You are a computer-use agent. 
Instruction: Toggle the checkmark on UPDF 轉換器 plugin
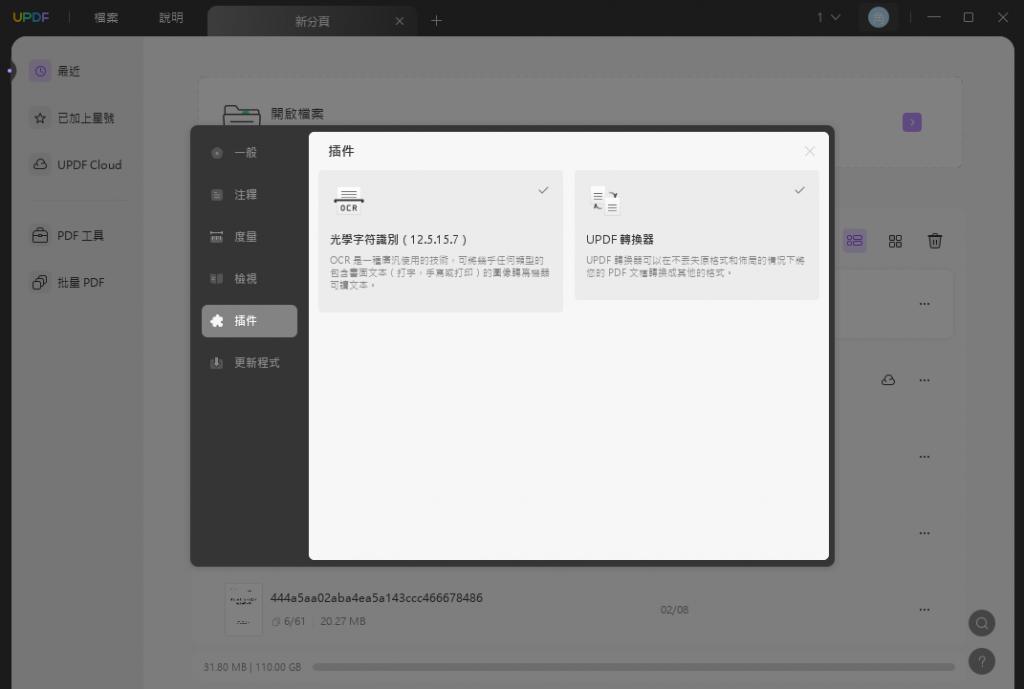point(799,190)
